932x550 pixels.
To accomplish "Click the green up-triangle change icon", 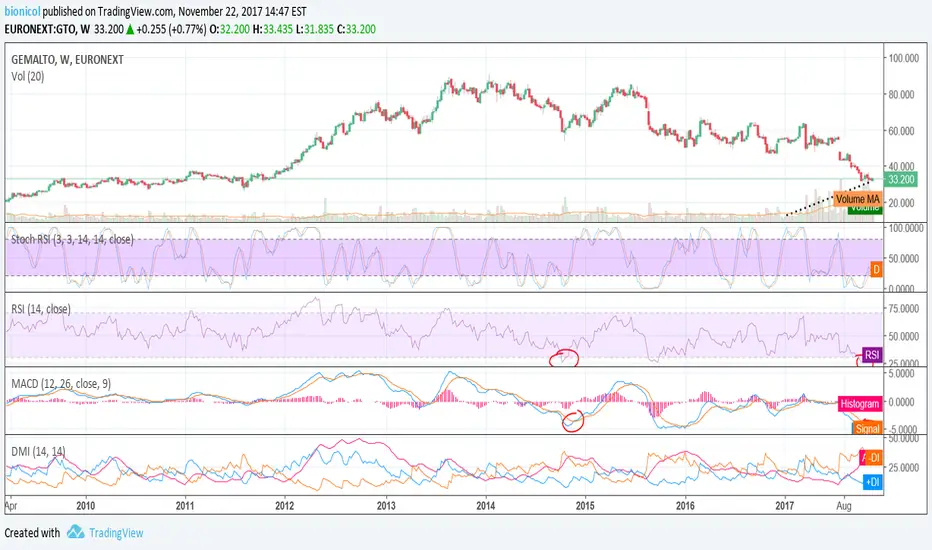I will (130, 30).
